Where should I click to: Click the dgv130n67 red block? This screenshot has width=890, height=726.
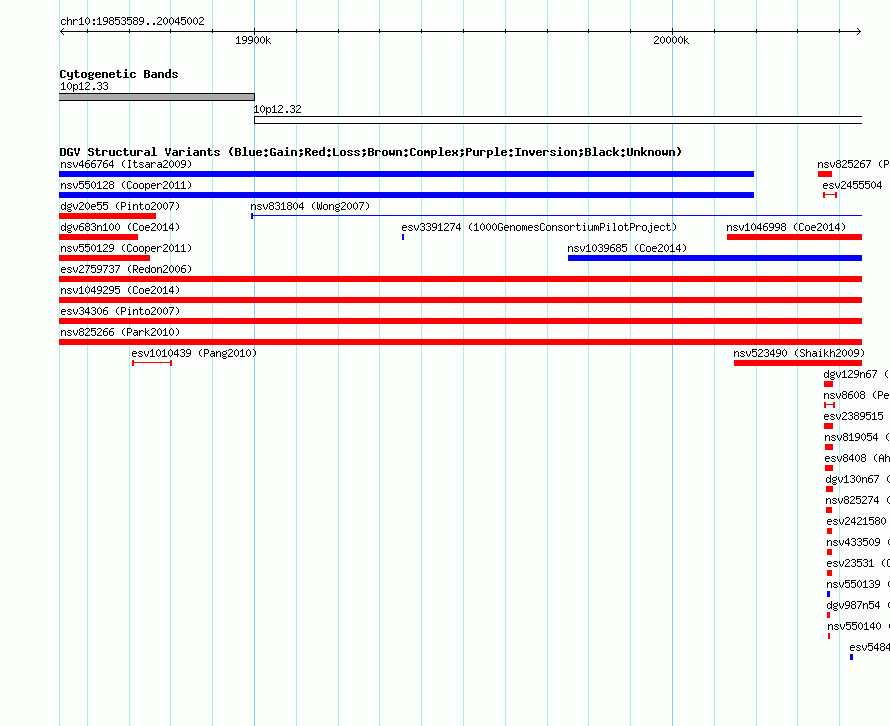tap(830, 489)
